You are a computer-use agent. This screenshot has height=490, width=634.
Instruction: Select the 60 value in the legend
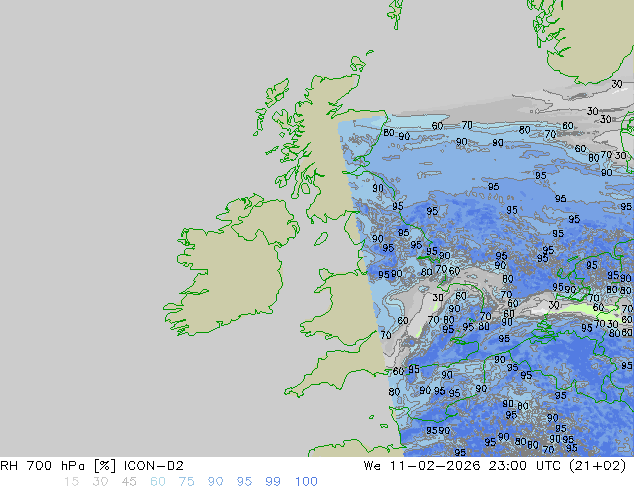[x=158, y=482]
